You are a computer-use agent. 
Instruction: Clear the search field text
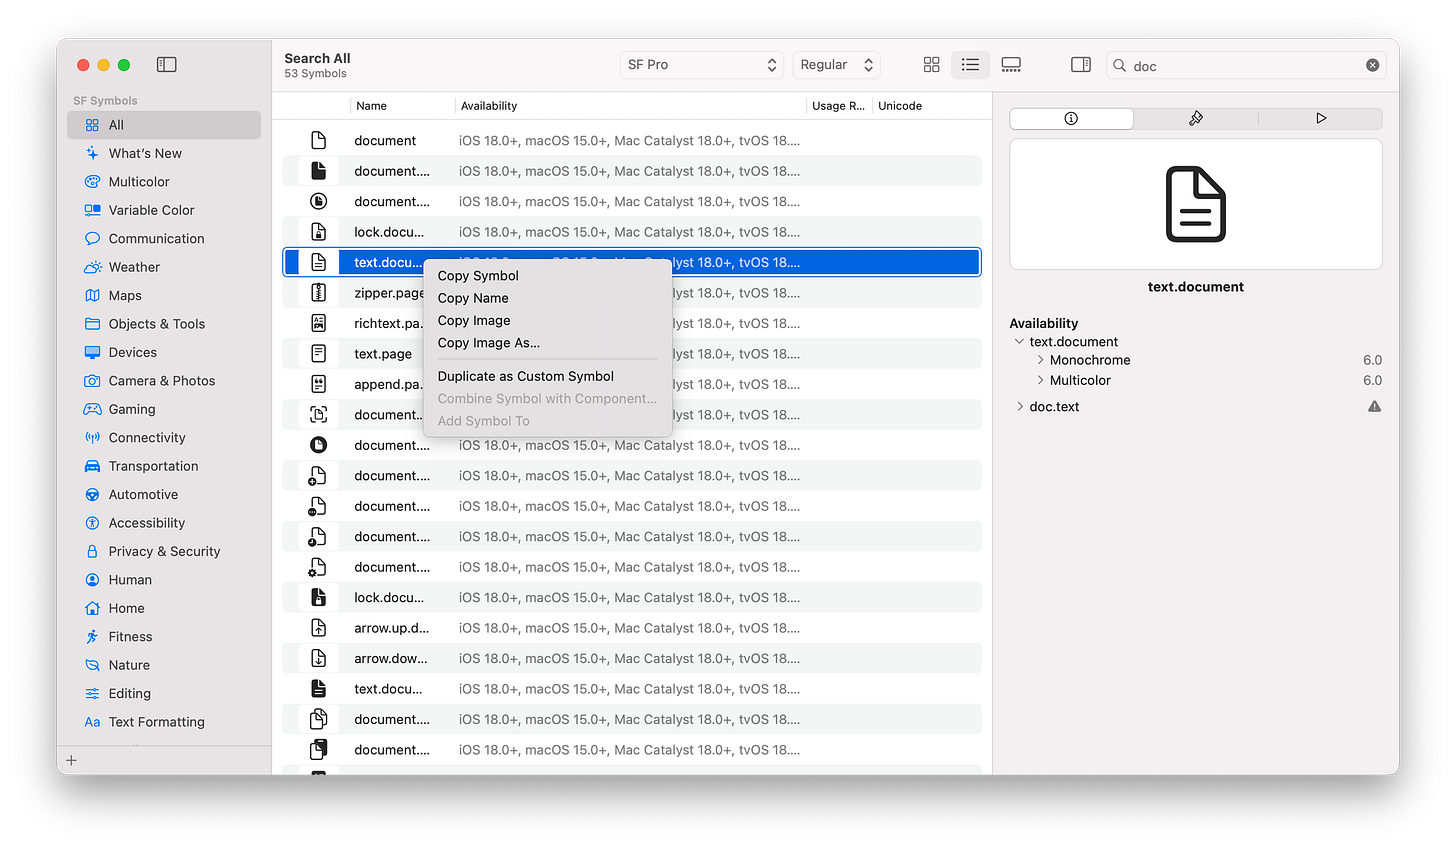coord(1373,65)
